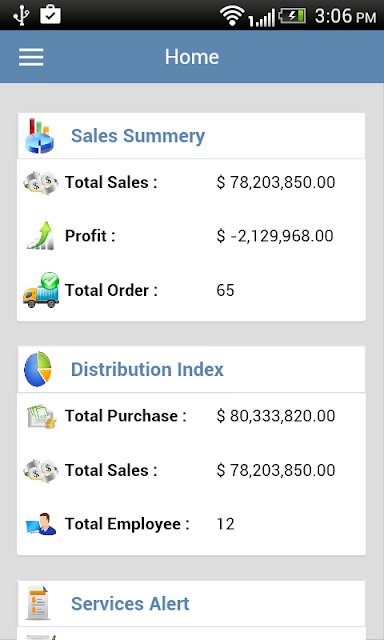The height and width of the screenshot is (640, 384).
Task: Open the hamburger navigation menu
Action: (31, 57)
